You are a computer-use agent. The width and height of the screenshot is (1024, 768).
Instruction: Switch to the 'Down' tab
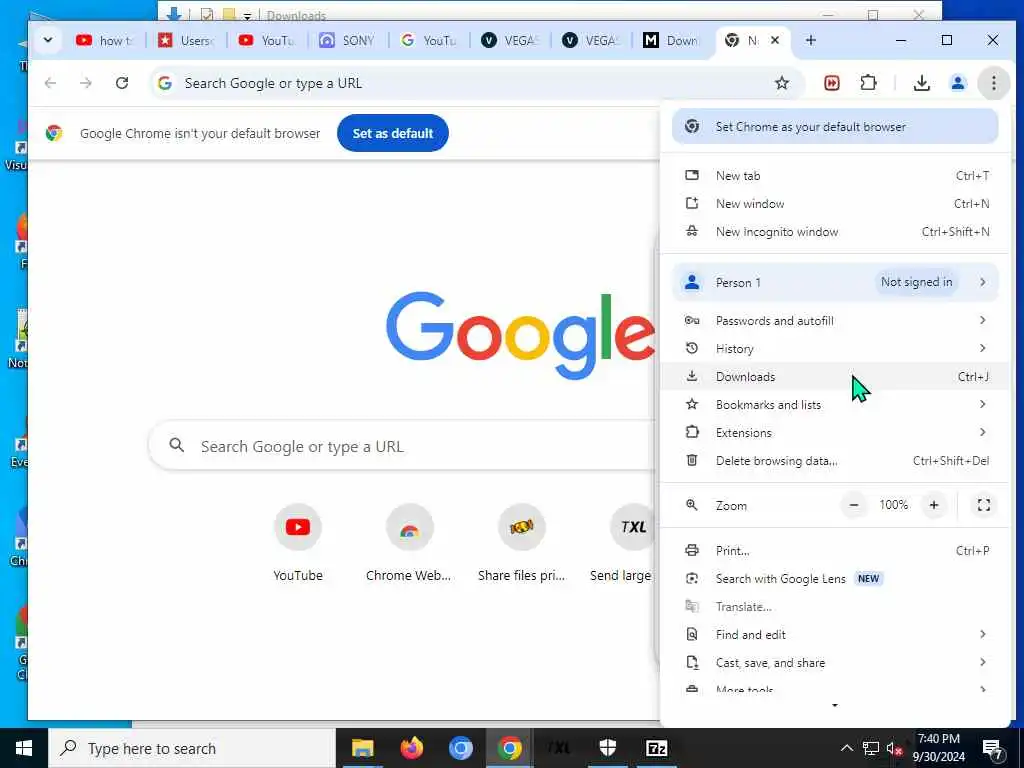click(673, 40)
